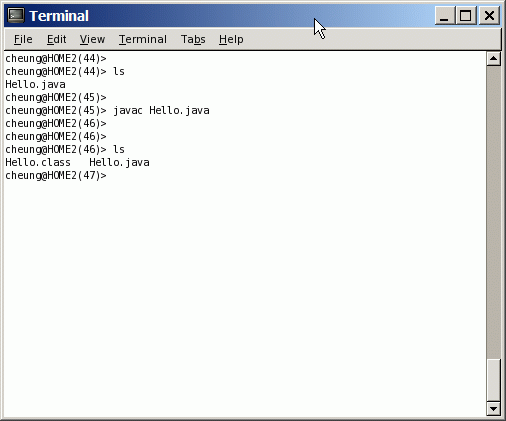Click the scrollbar up arrow
Viewport: 506px width, 421px height.
493,59
